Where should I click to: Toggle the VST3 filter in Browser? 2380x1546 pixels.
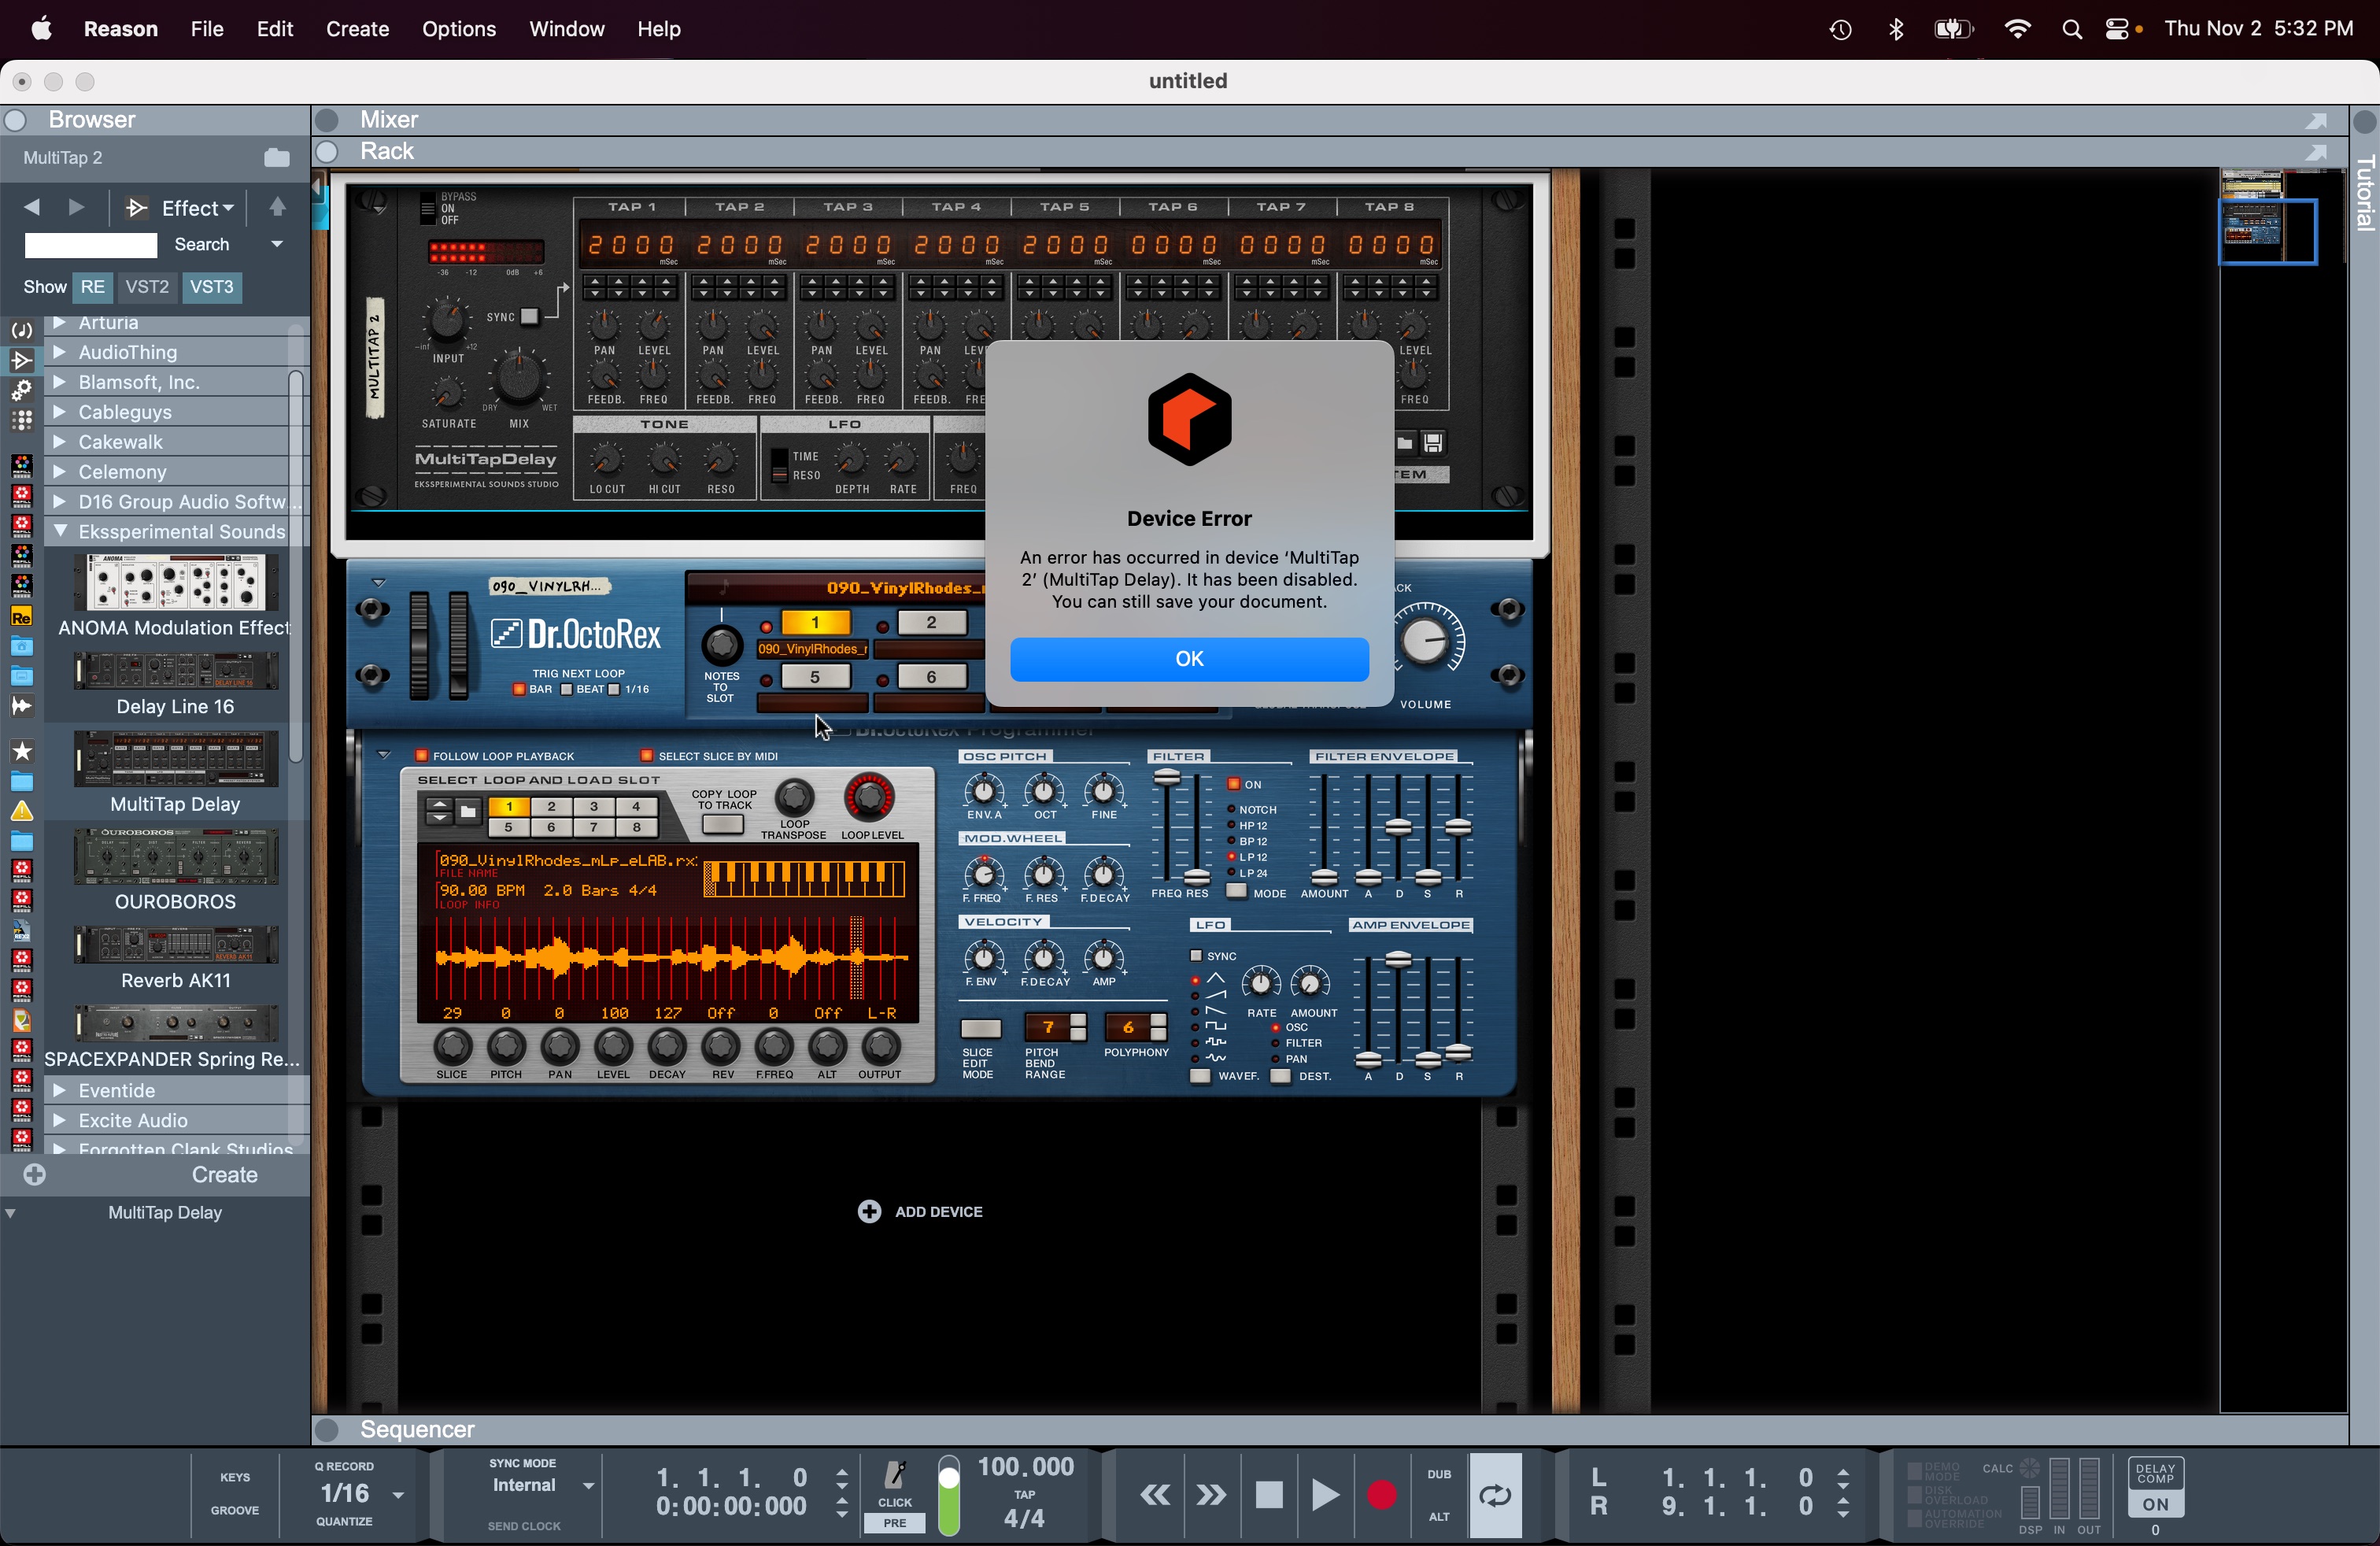[x=211, y=287]
